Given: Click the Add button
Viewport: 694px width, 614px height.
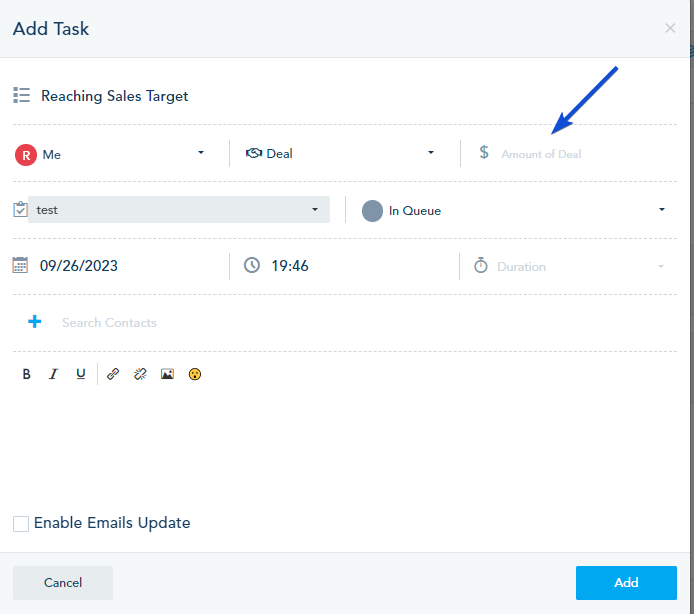Looking at the screenshot, I should click(626, 583).
